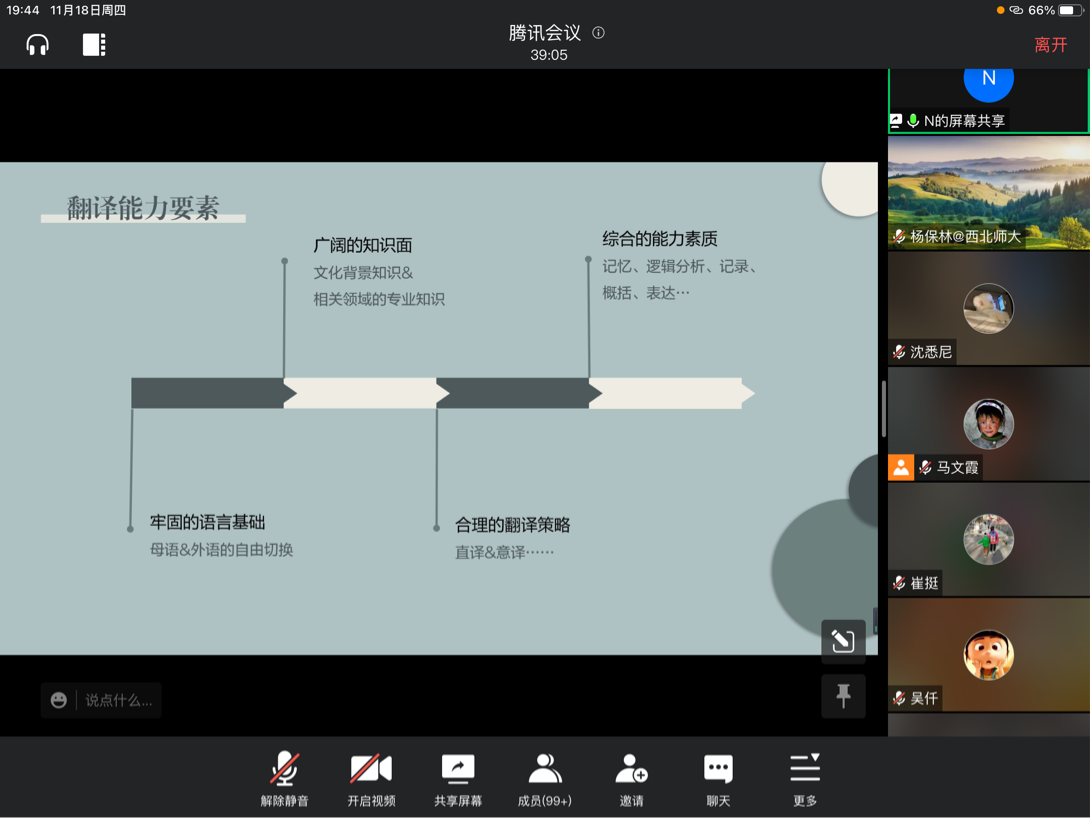Toggle the participant sidebar layout icon
1090x818 pixels.
(94, 45)
